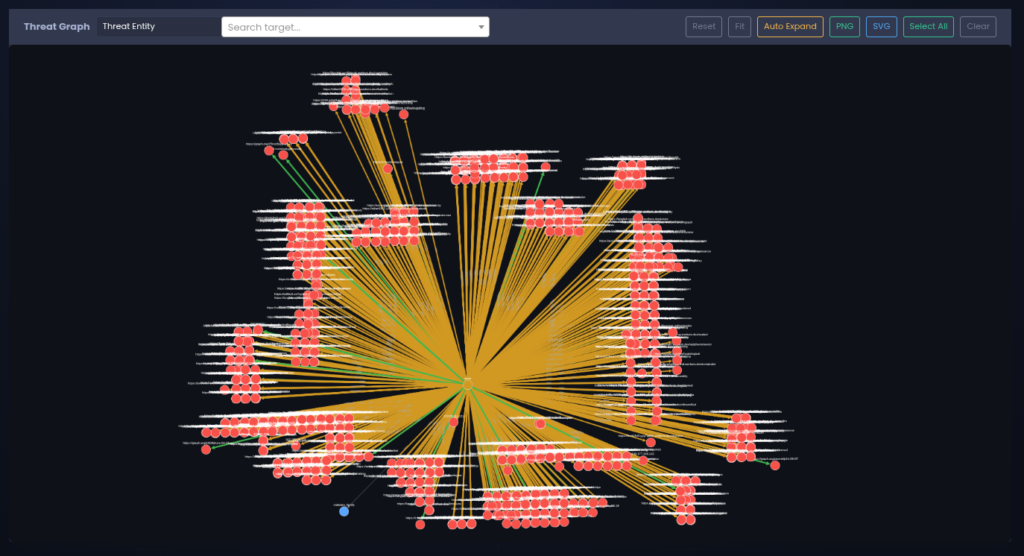Export the graph as SVG

pos(881,27)
